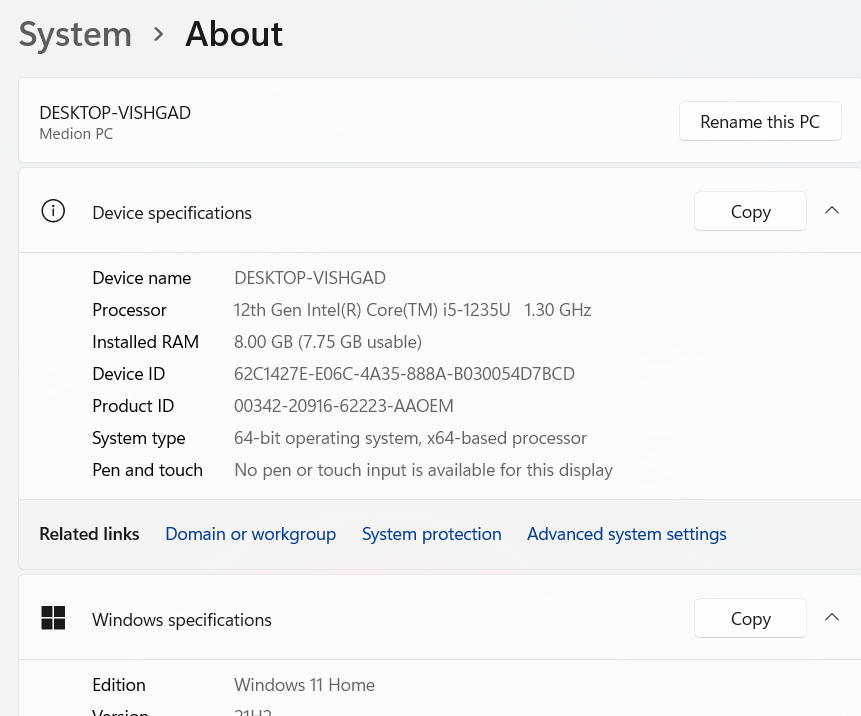Click the Edition label
This screenshot has width=861, height=716.
click(119, 685)
